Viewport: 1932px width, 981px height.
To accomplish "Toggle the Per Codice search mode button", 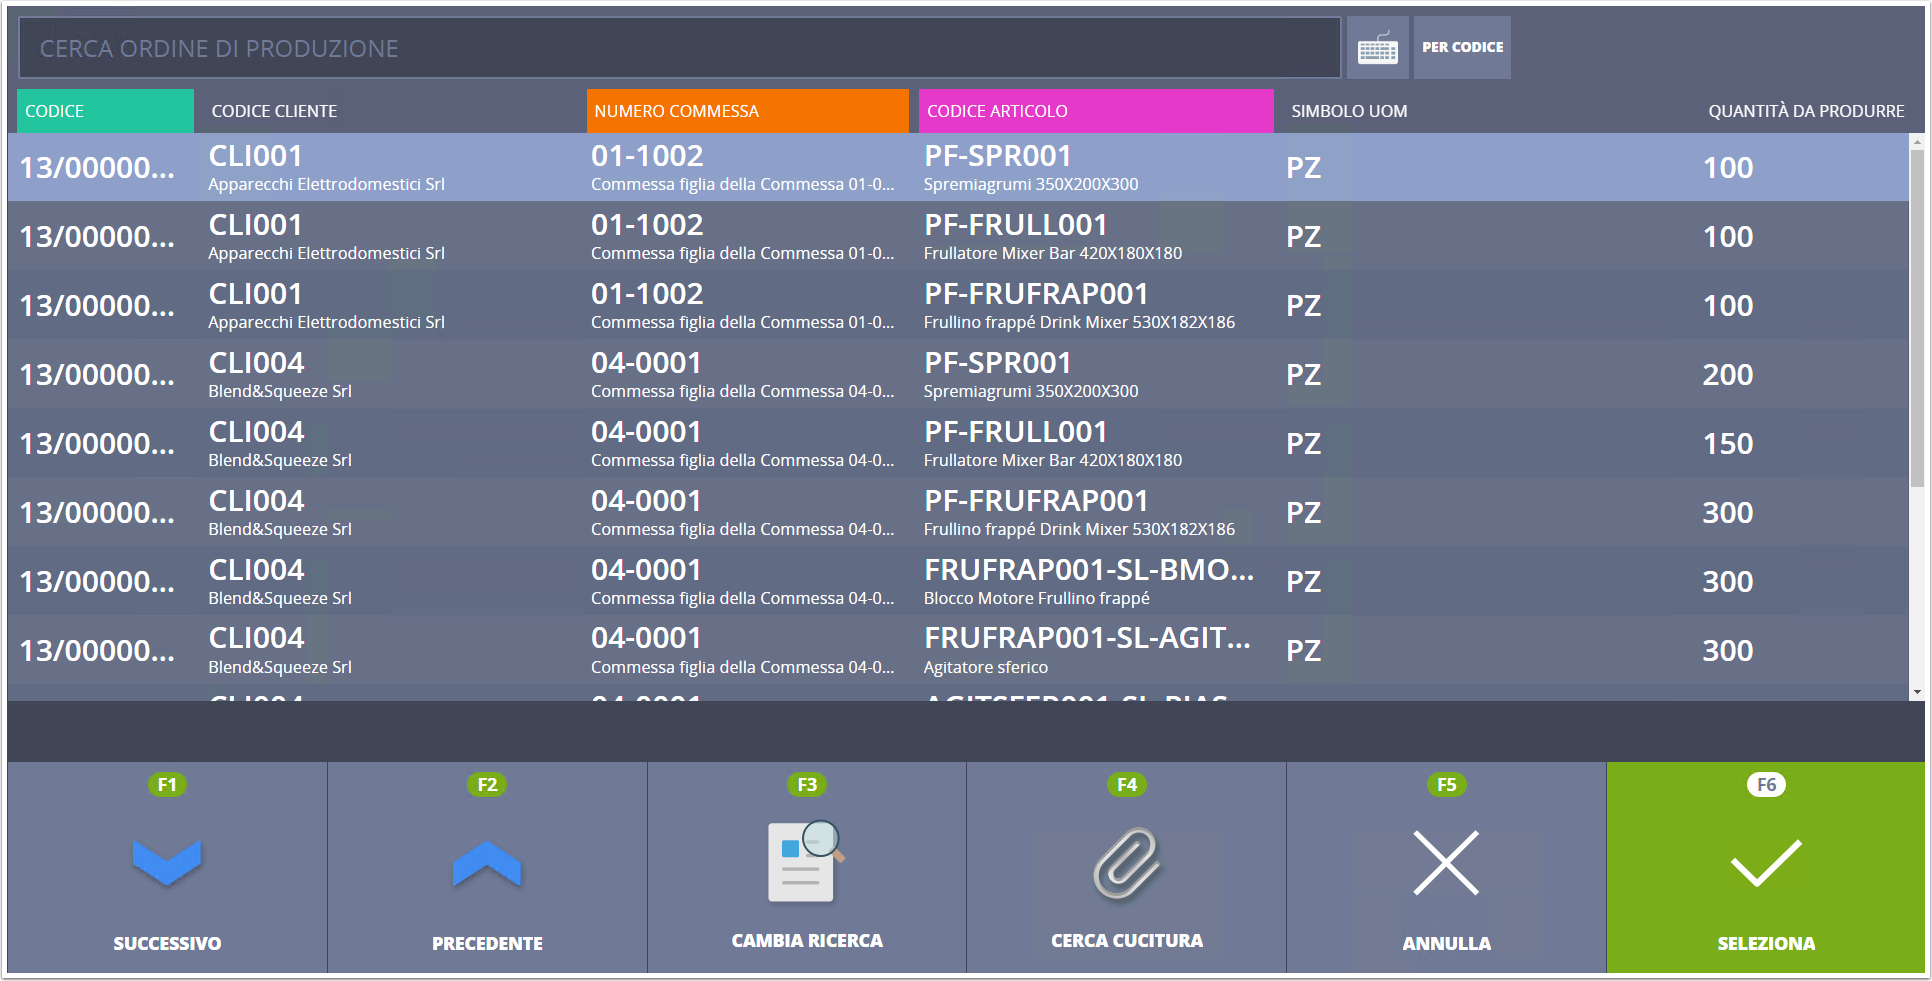I will coord(1462,47).
